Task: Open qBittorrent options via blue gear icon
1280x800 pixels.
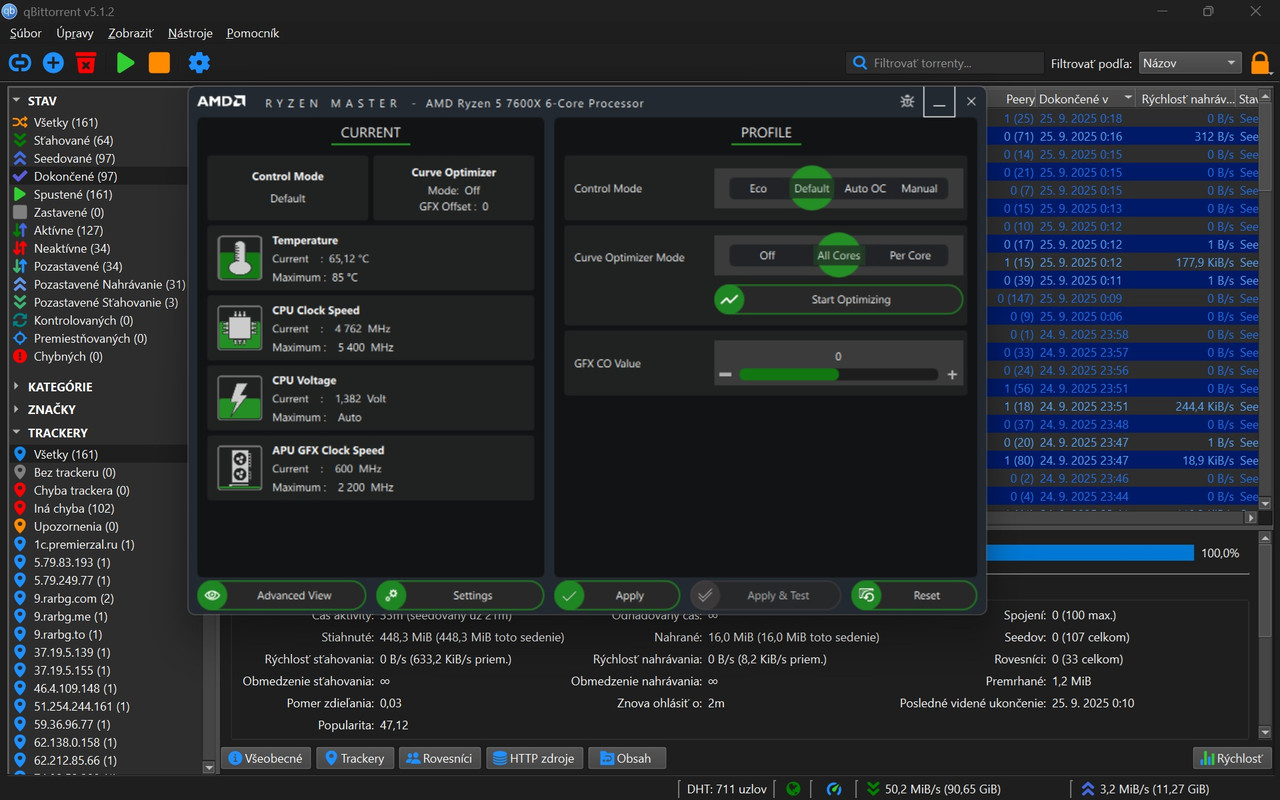Action: click(199, 63)
